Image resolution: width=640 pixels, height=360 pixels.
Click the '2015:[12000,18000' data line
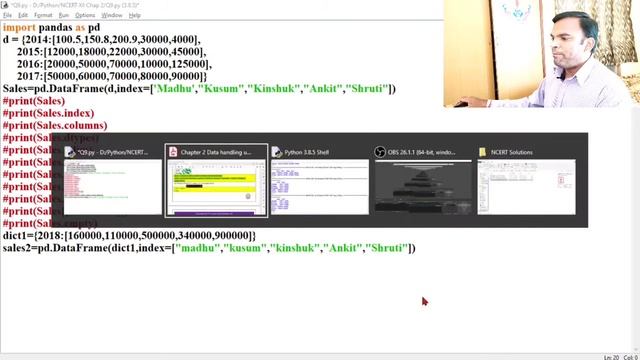click(x=111, y=52)
